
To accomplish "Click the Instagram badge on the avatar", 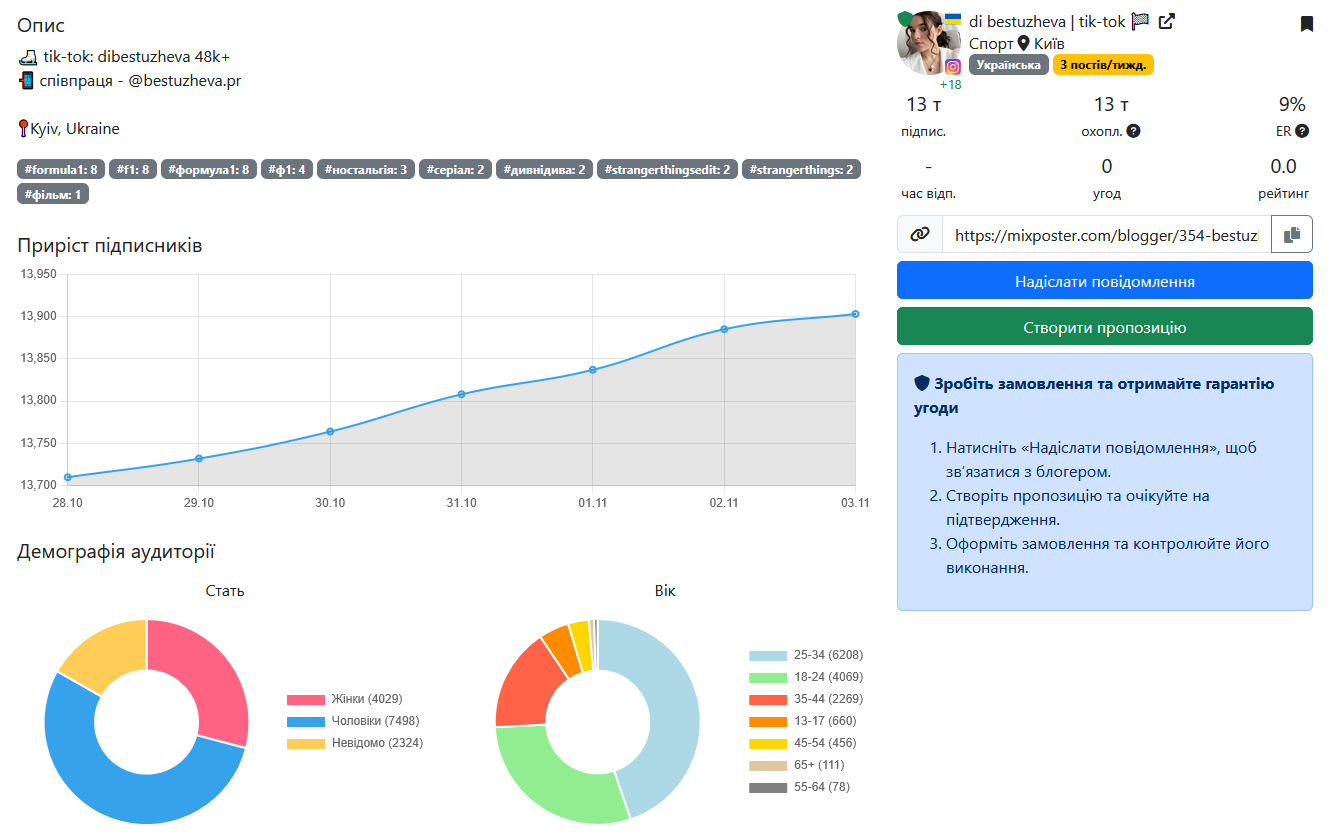I will 953,66.
